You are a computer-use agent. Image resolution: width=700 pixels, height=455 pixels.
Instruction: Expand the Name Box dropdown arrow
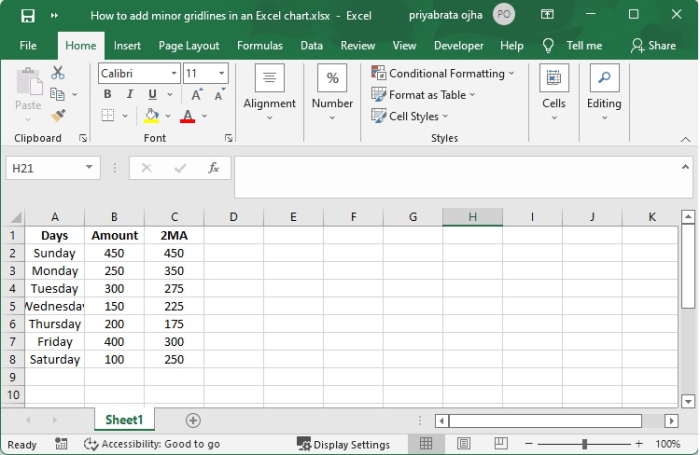89,168
